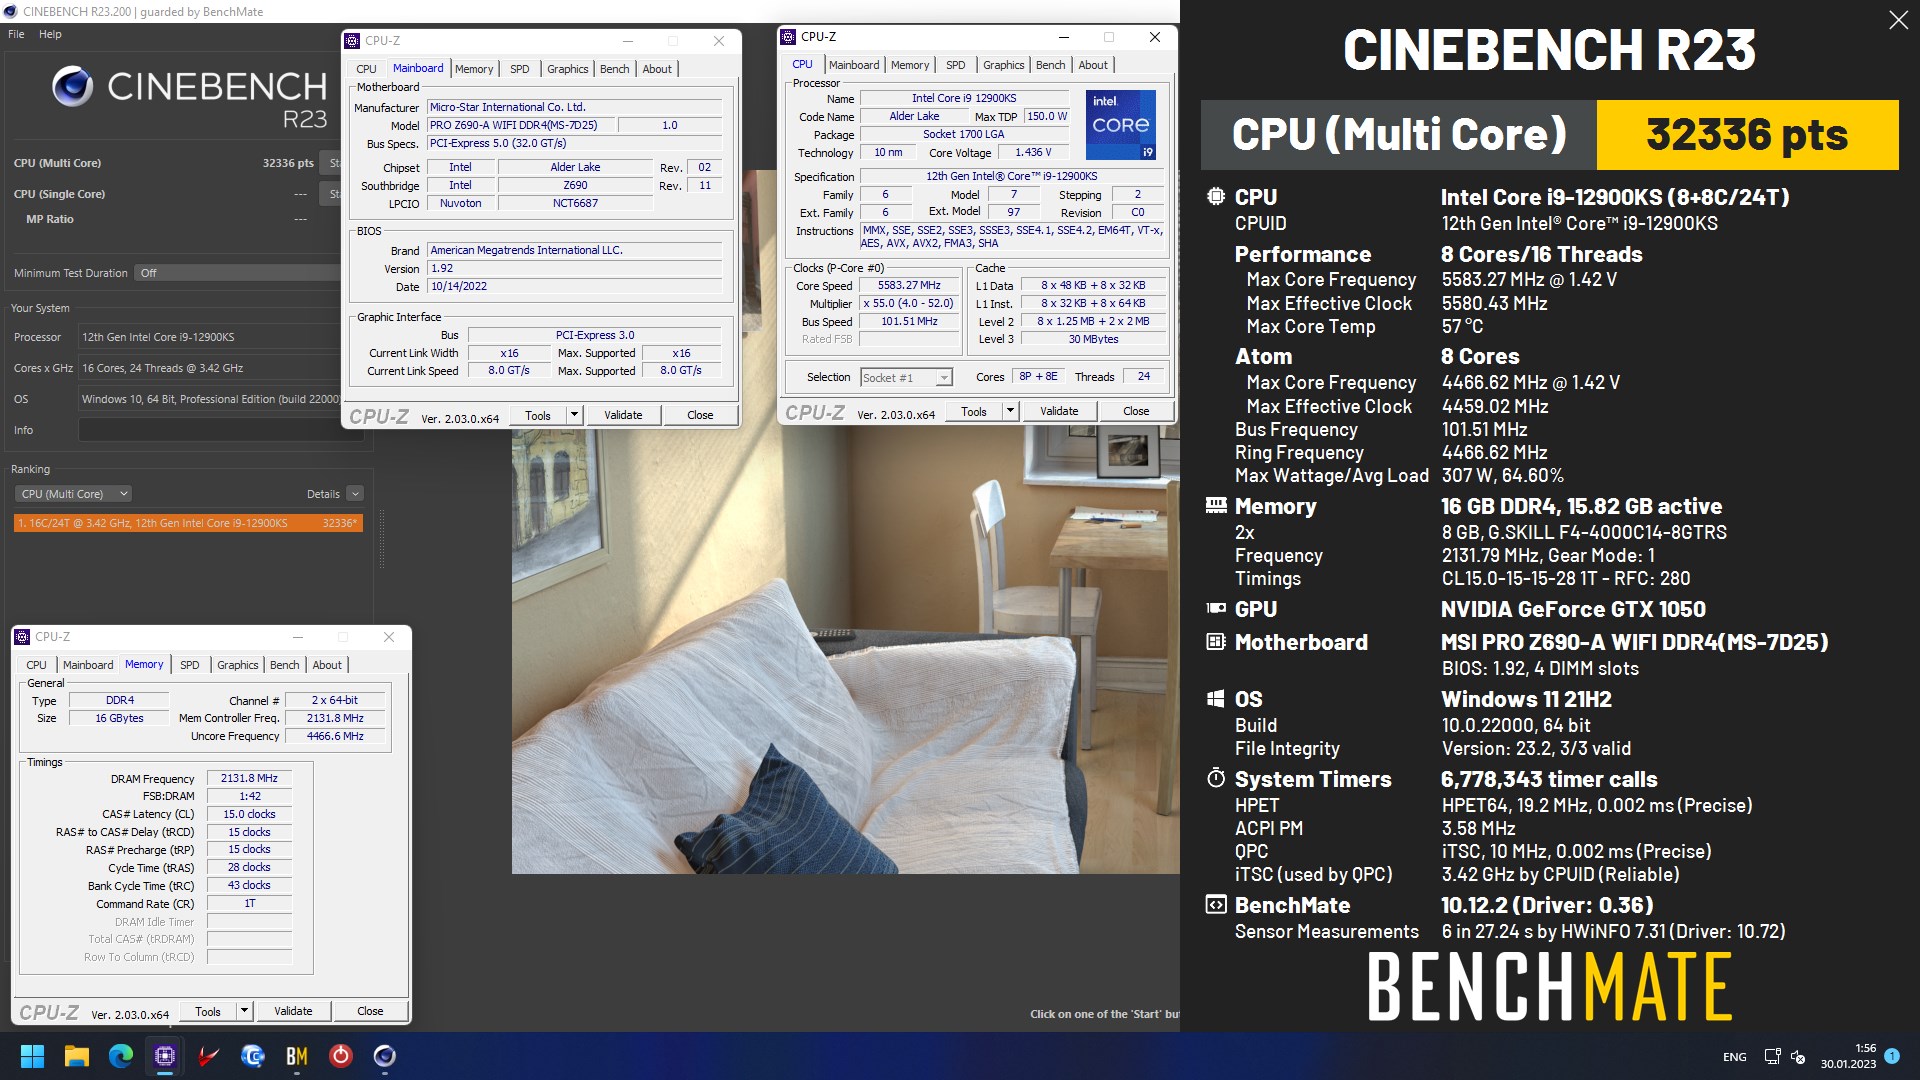
Task: Close the BenchMate result overlay X
Action: (x=1898, y=20)
